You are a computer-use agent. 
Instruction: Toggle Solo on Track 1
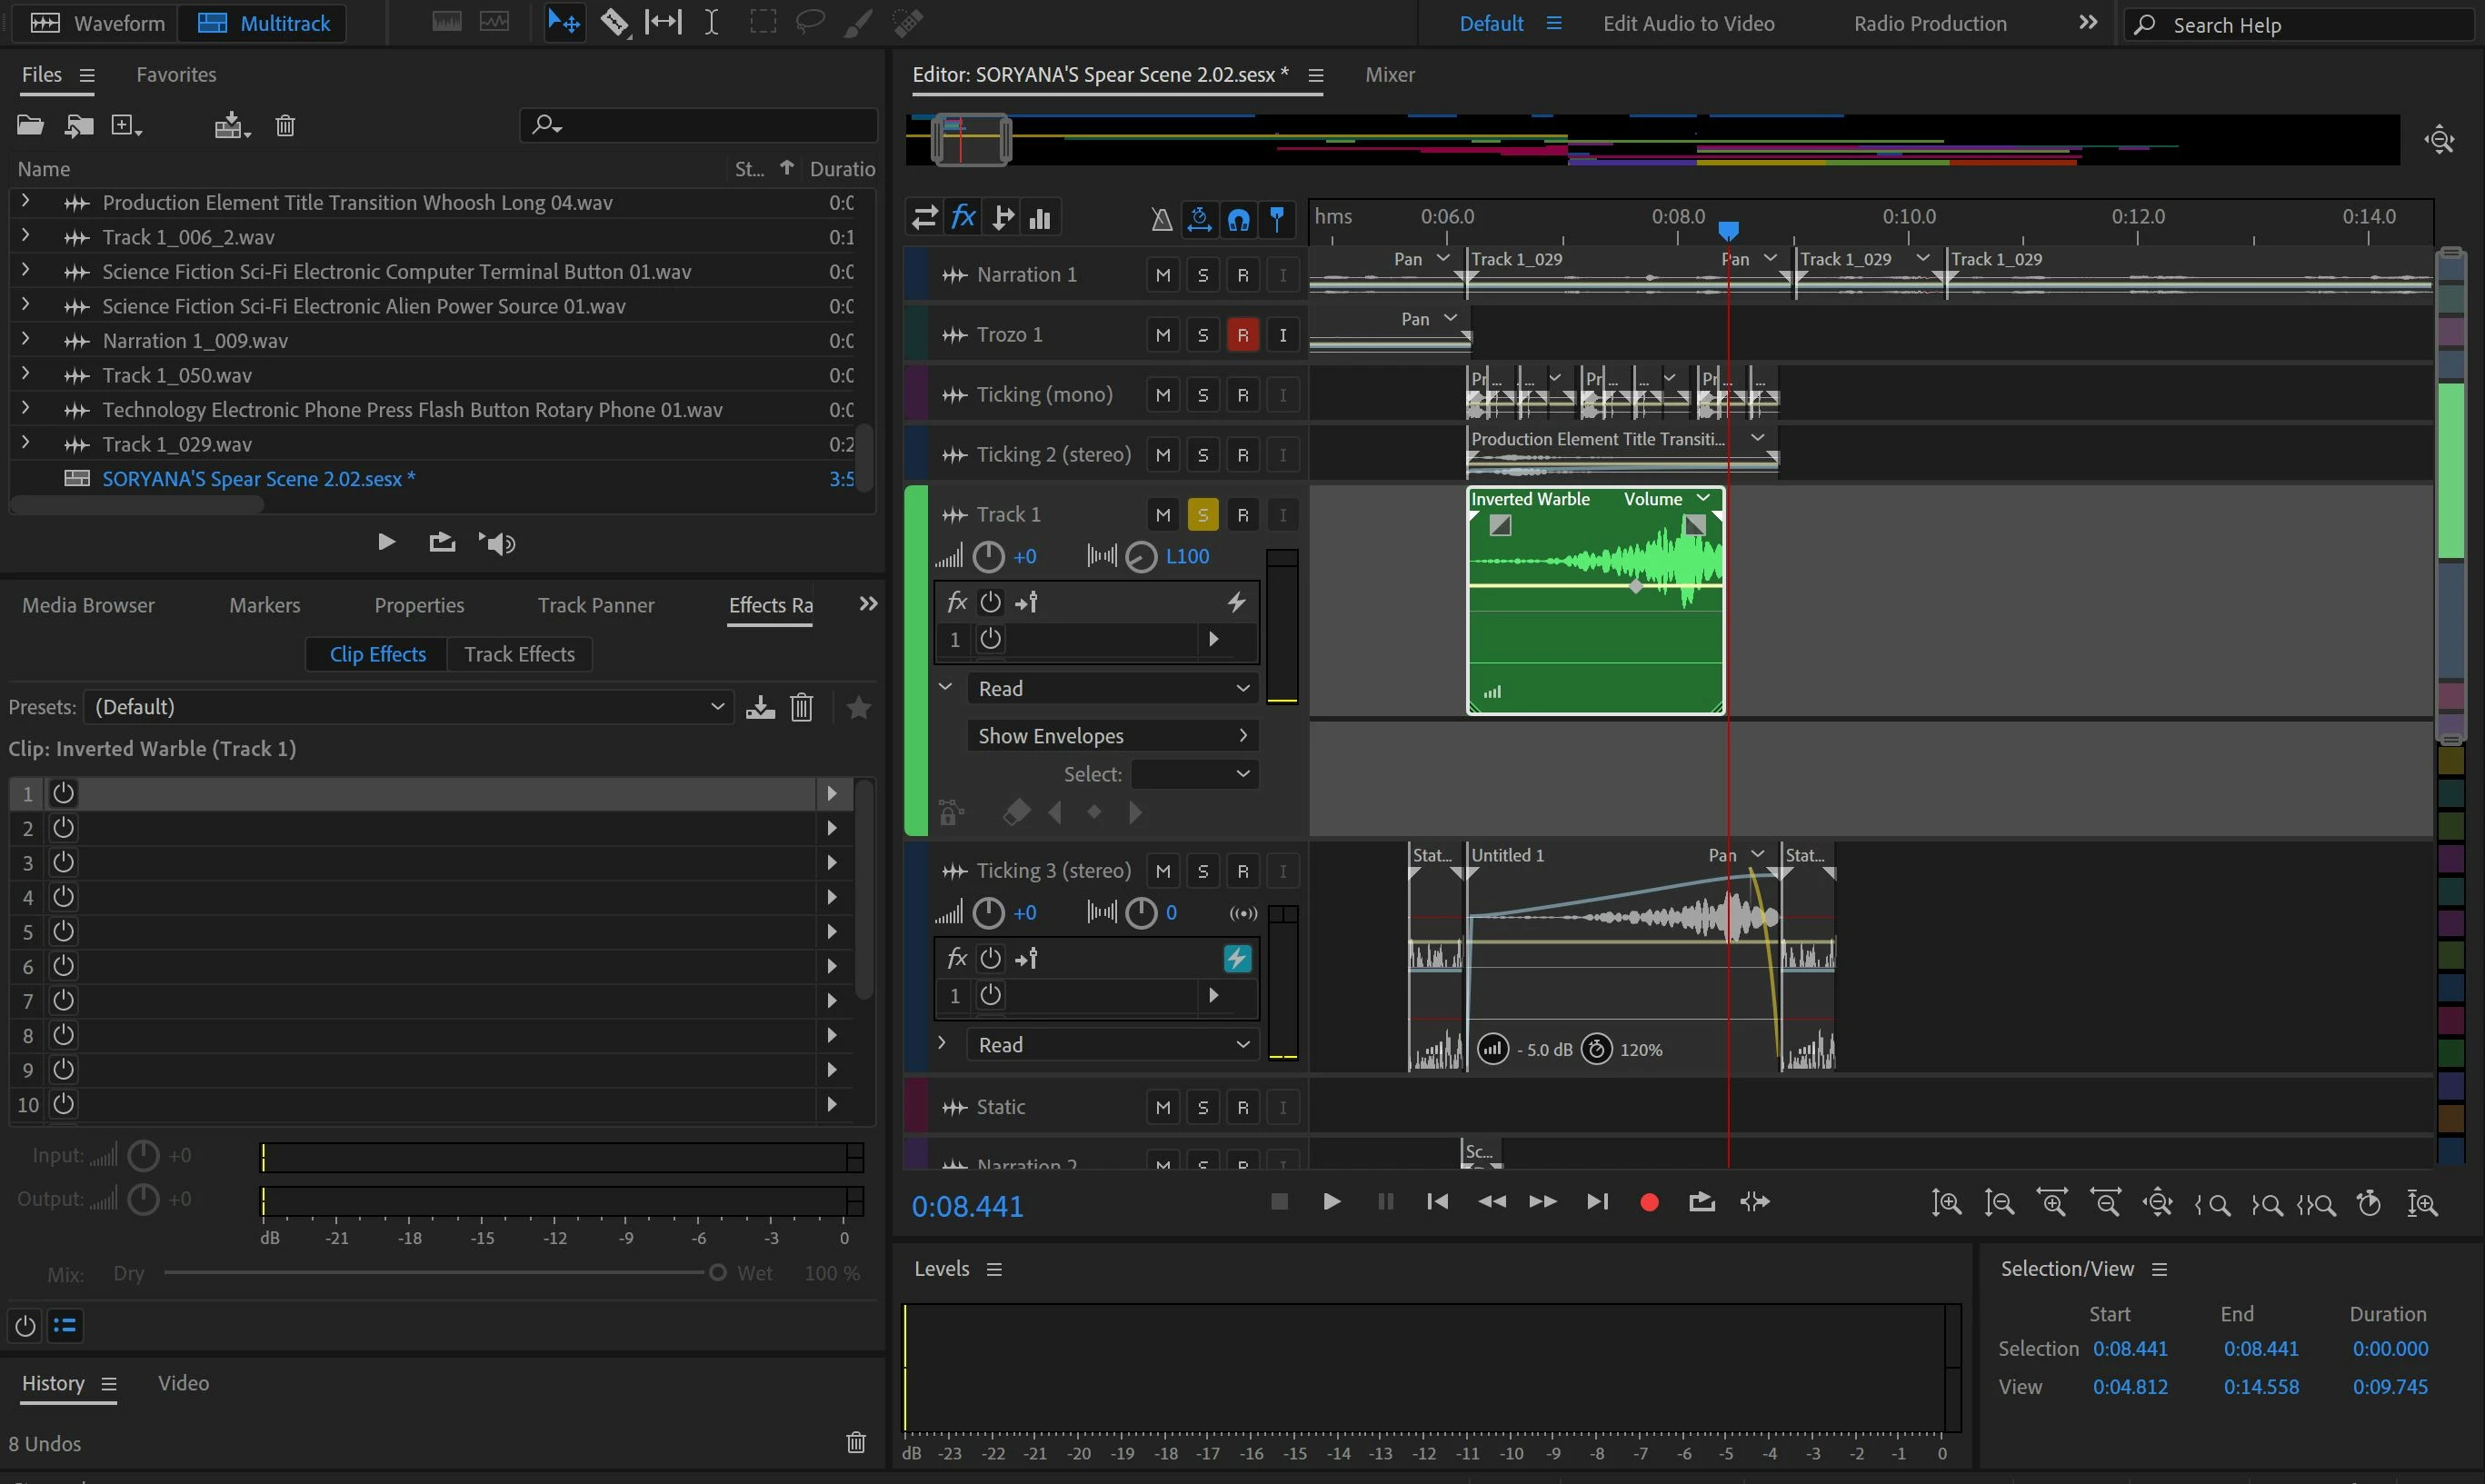[1202, 515]
